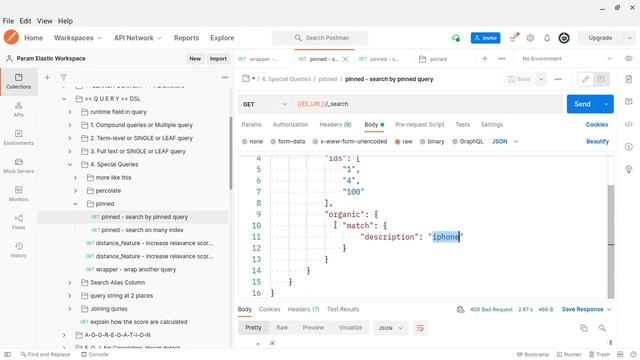
Task: Click the request URL field
Action: (x=427, y=104)
